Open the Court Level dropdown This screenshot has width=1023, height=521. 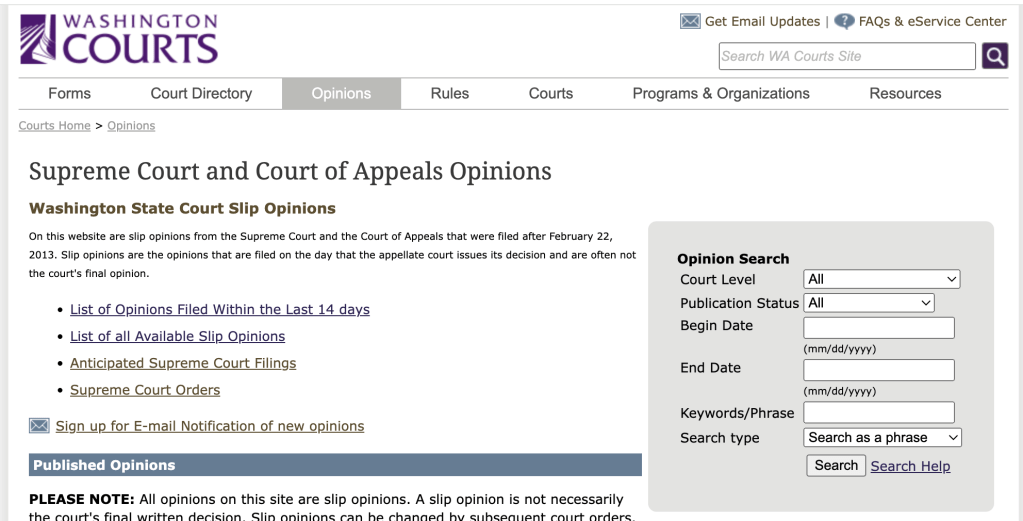coord(881,279)
